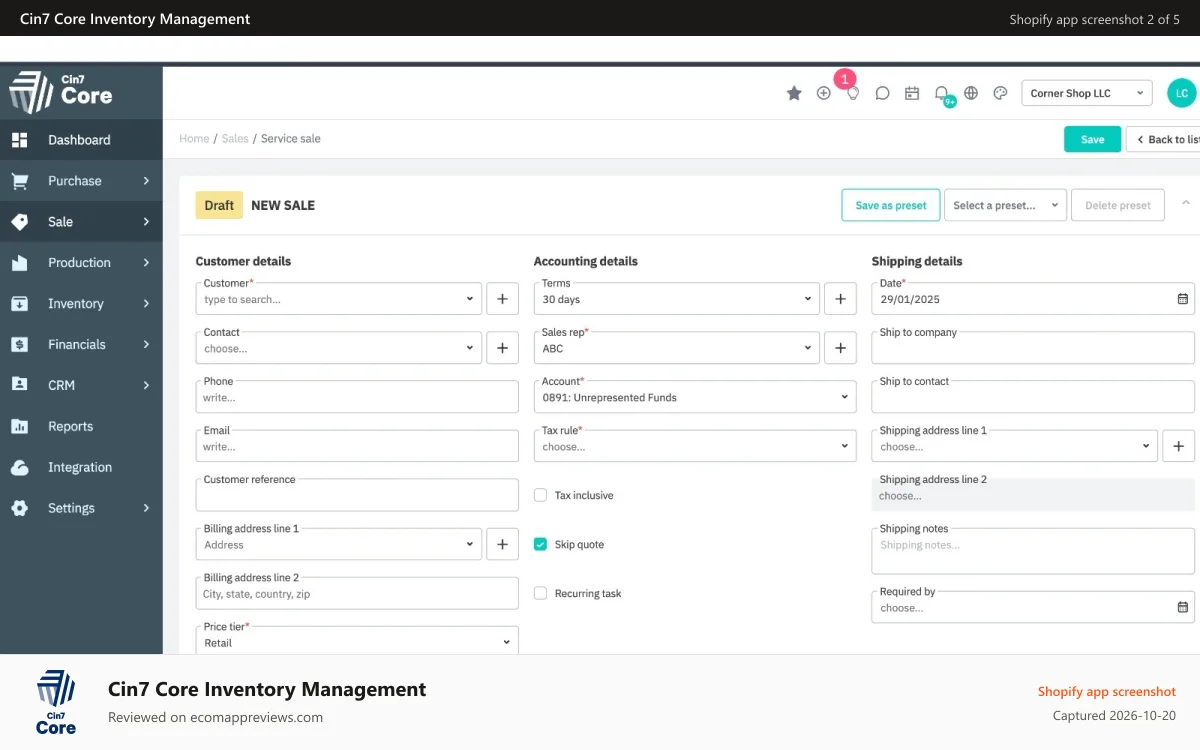Open the Customer search dropdown
Image resolution: width=1200 pixels, height=750 pixels.
[338, 299]
